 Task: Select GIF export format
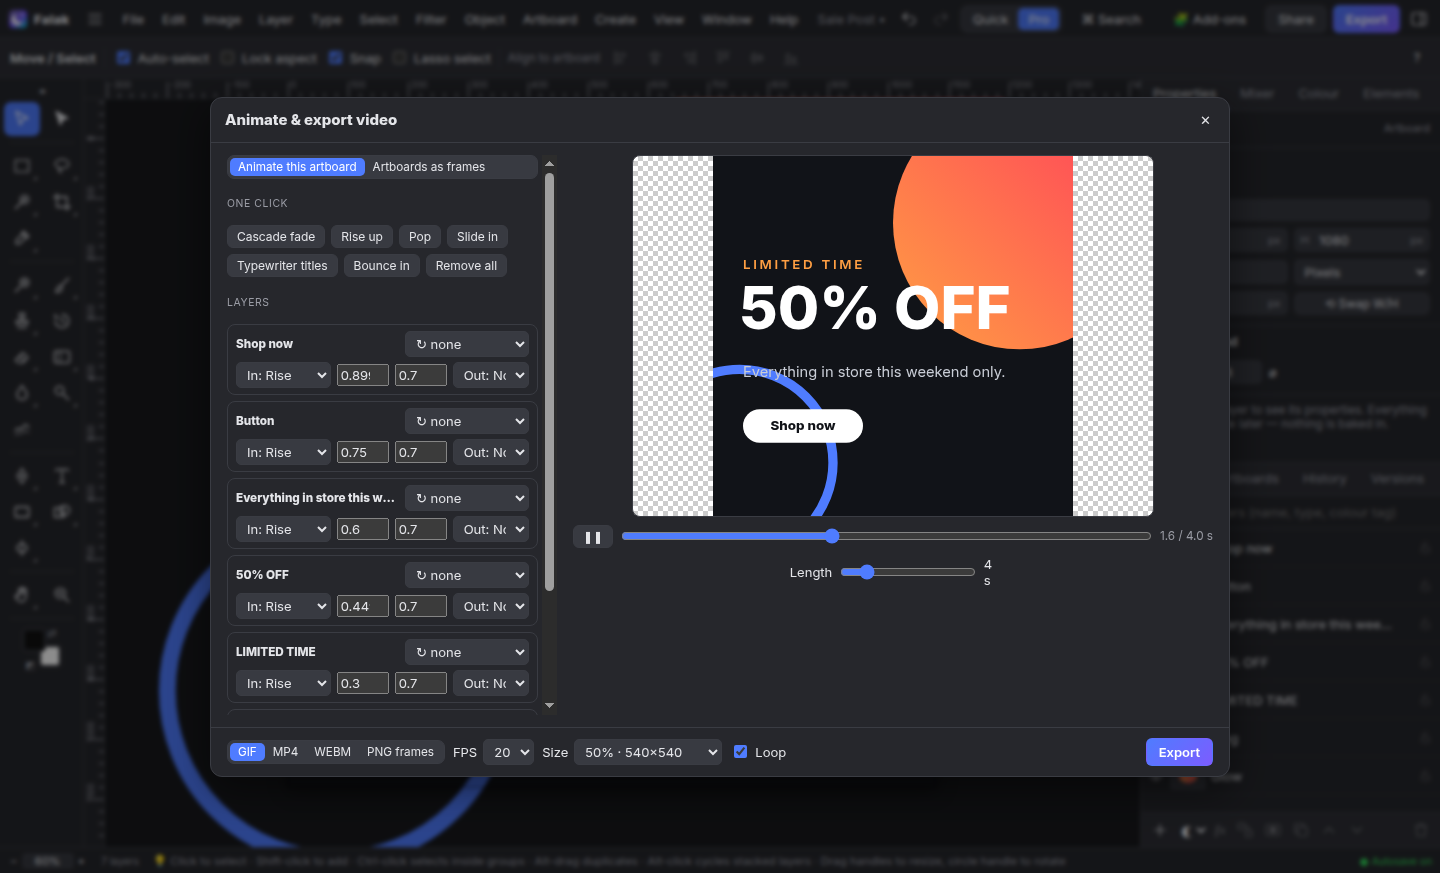(x=247, y=752)
